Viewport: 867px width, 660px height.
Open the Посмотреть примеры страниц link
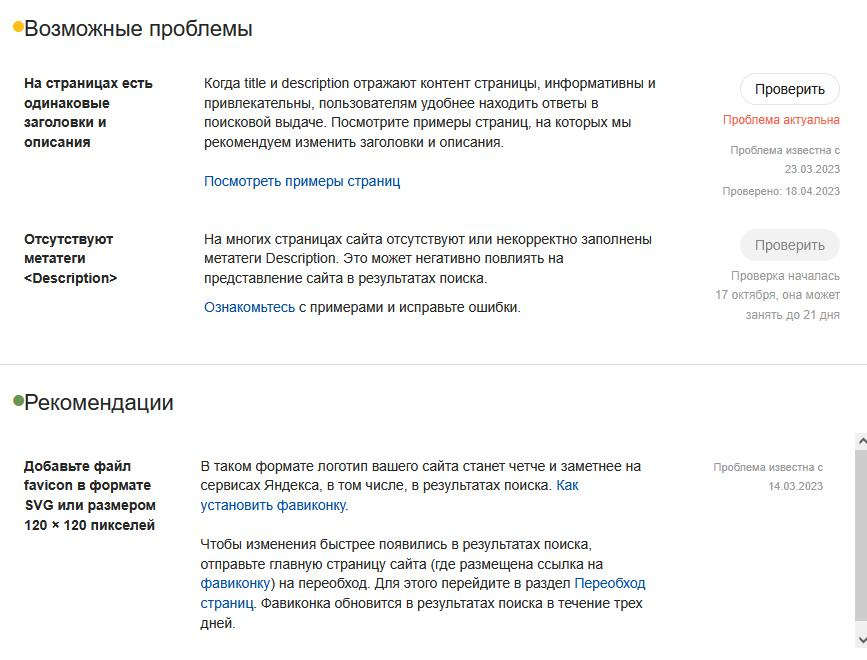pyautogui.click(x=301, y=181)
